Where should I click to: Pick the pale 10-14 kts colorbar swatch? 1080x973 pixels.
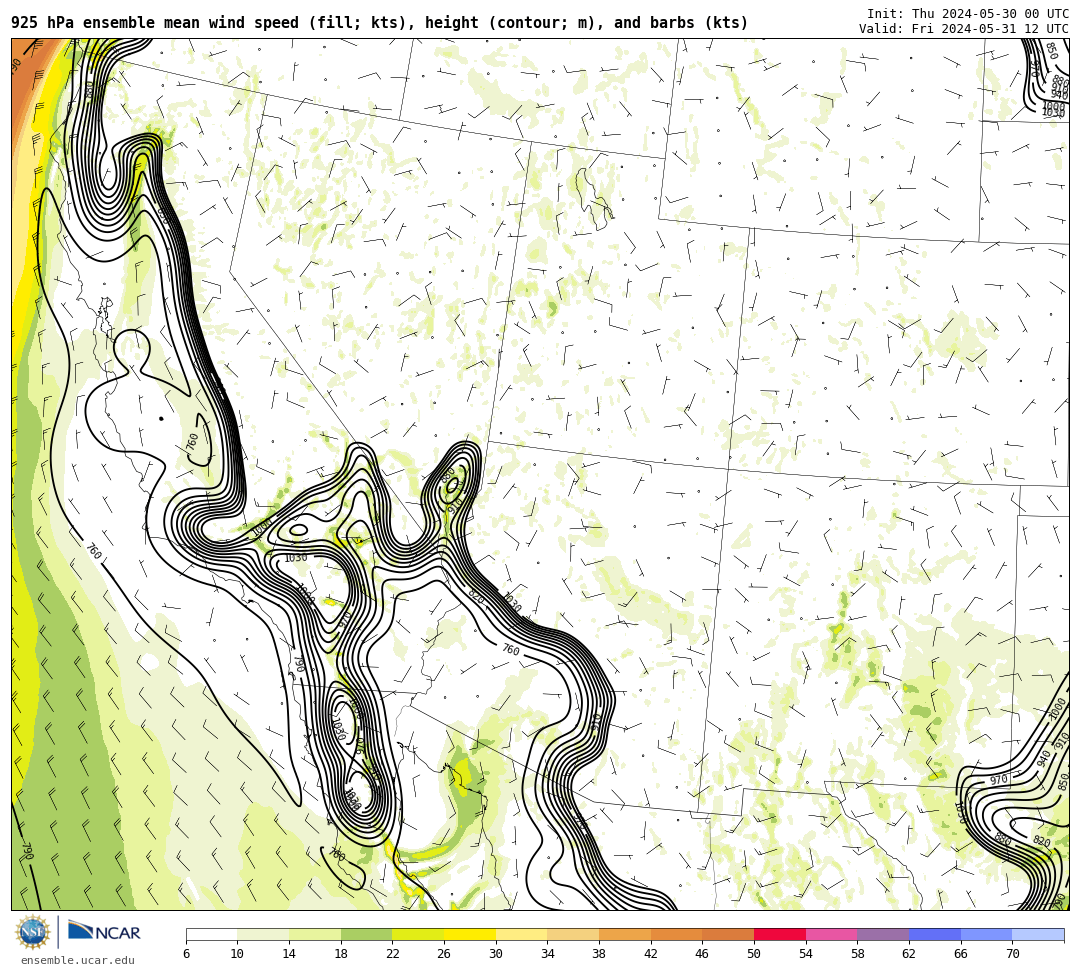(x=263, y=934)
